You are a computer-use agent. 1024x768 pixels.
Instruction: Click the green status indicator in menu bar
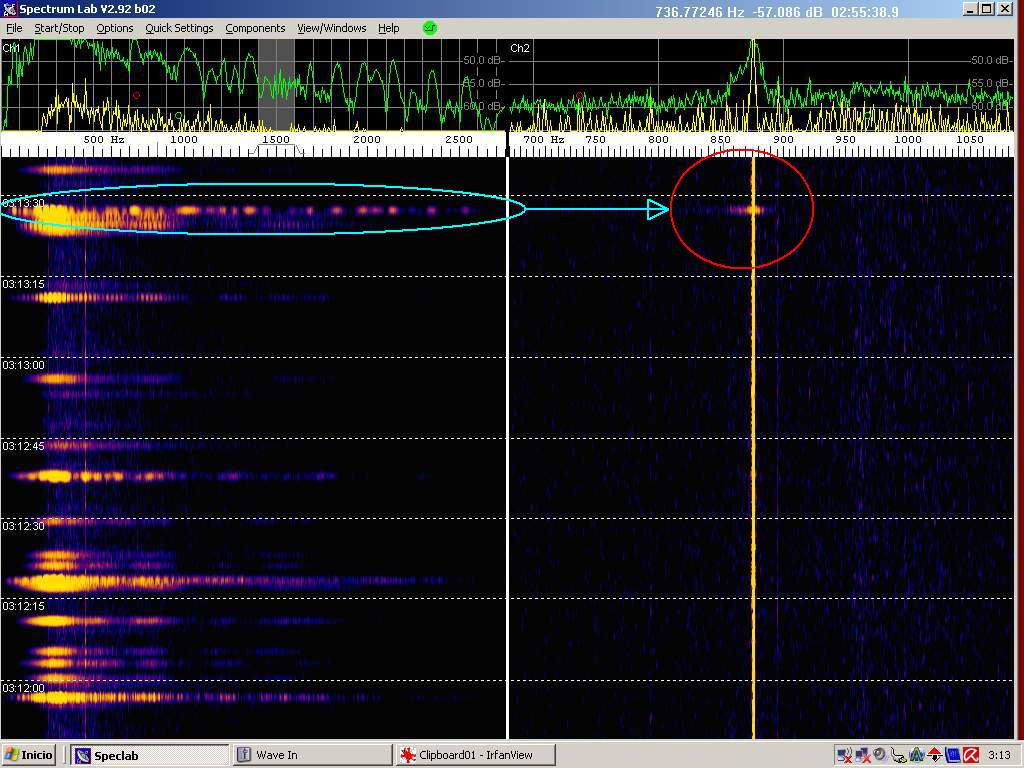coord(430,28)
